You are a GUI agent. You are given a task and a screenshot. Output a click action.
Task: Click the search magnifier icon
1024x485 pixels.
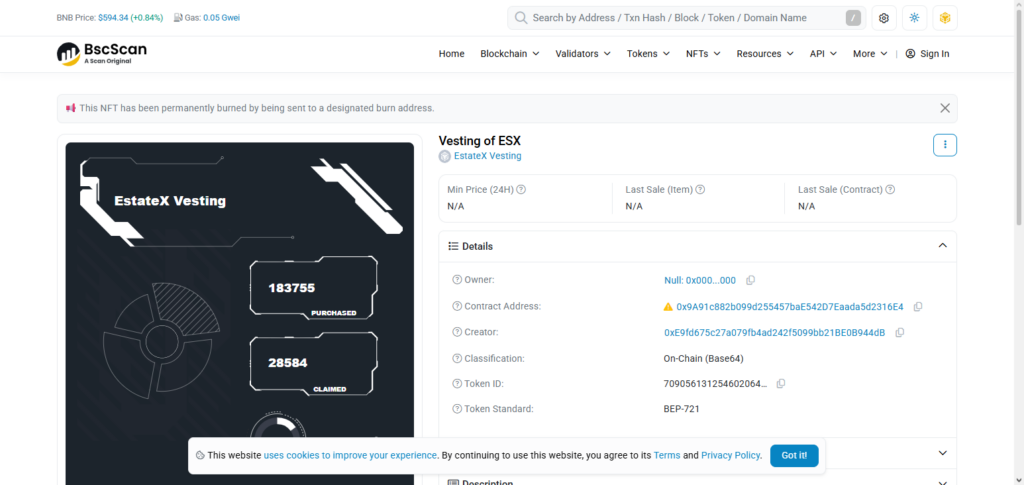tap(520, 18)
